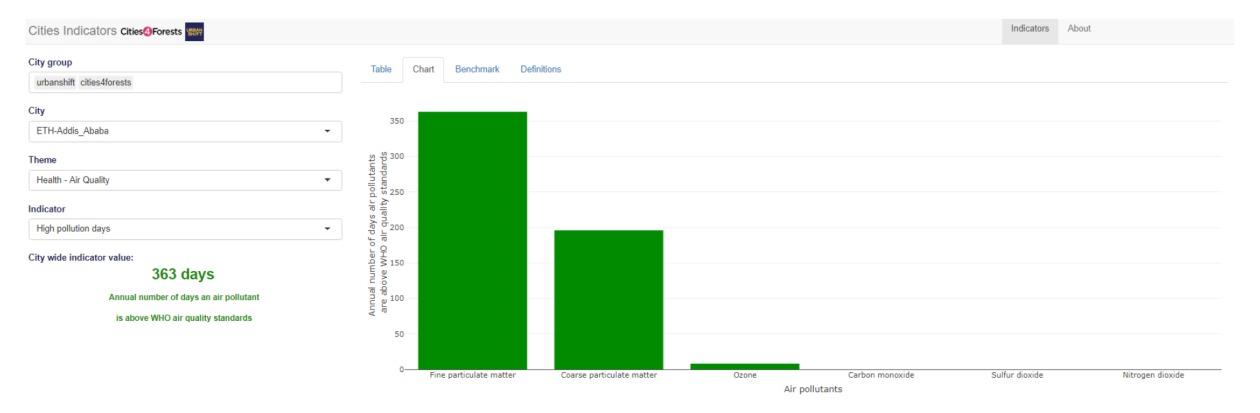The width and height of the screenshot is (1260, 413).
Task: Select the cities4forests city group tag
Action: [106, 82]
